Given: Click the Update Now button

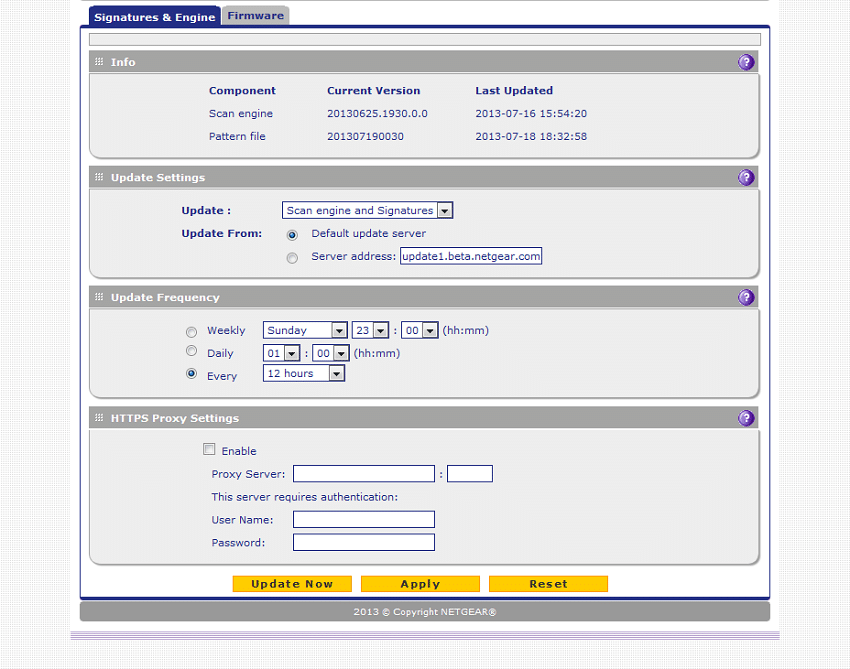Looking at the screenshot, I should pos(292,584).
